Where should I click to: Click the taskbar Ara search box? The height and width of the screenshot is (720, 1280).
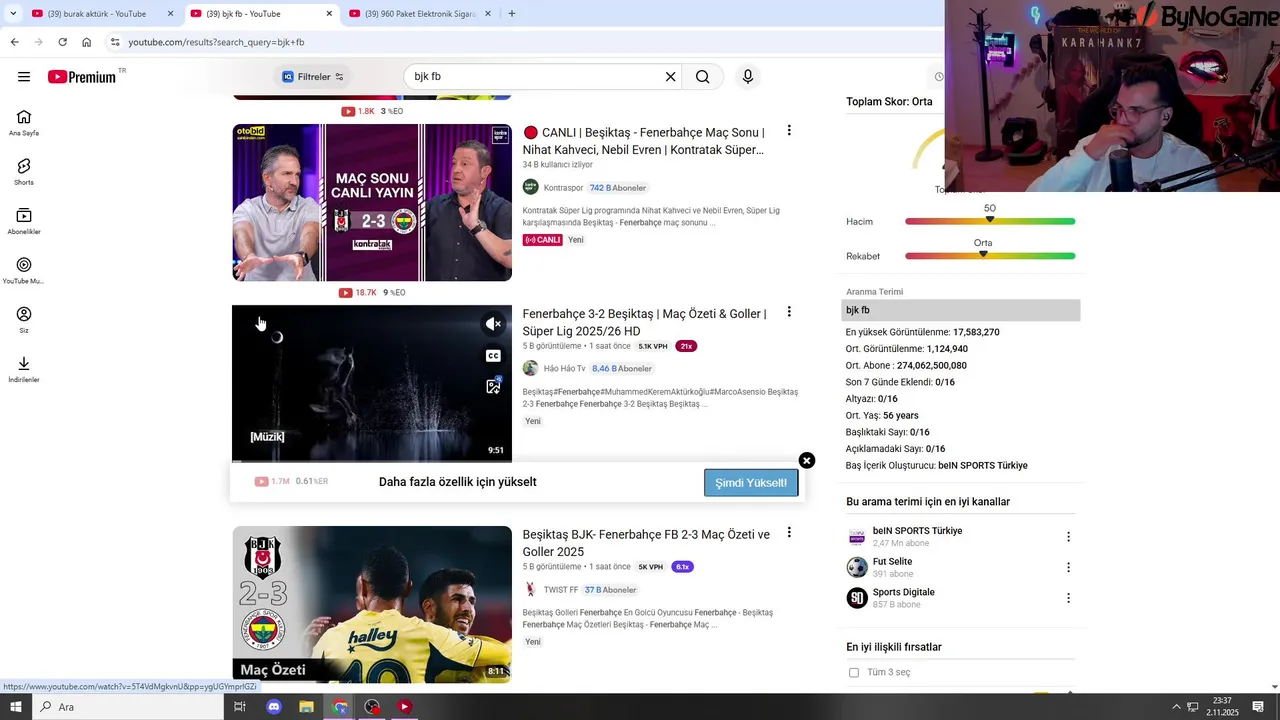click(128, 707)
